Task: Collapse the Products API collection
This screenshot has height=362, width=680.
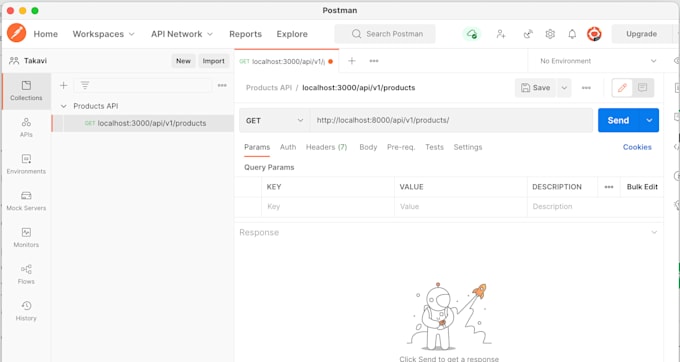Action: 64,106
